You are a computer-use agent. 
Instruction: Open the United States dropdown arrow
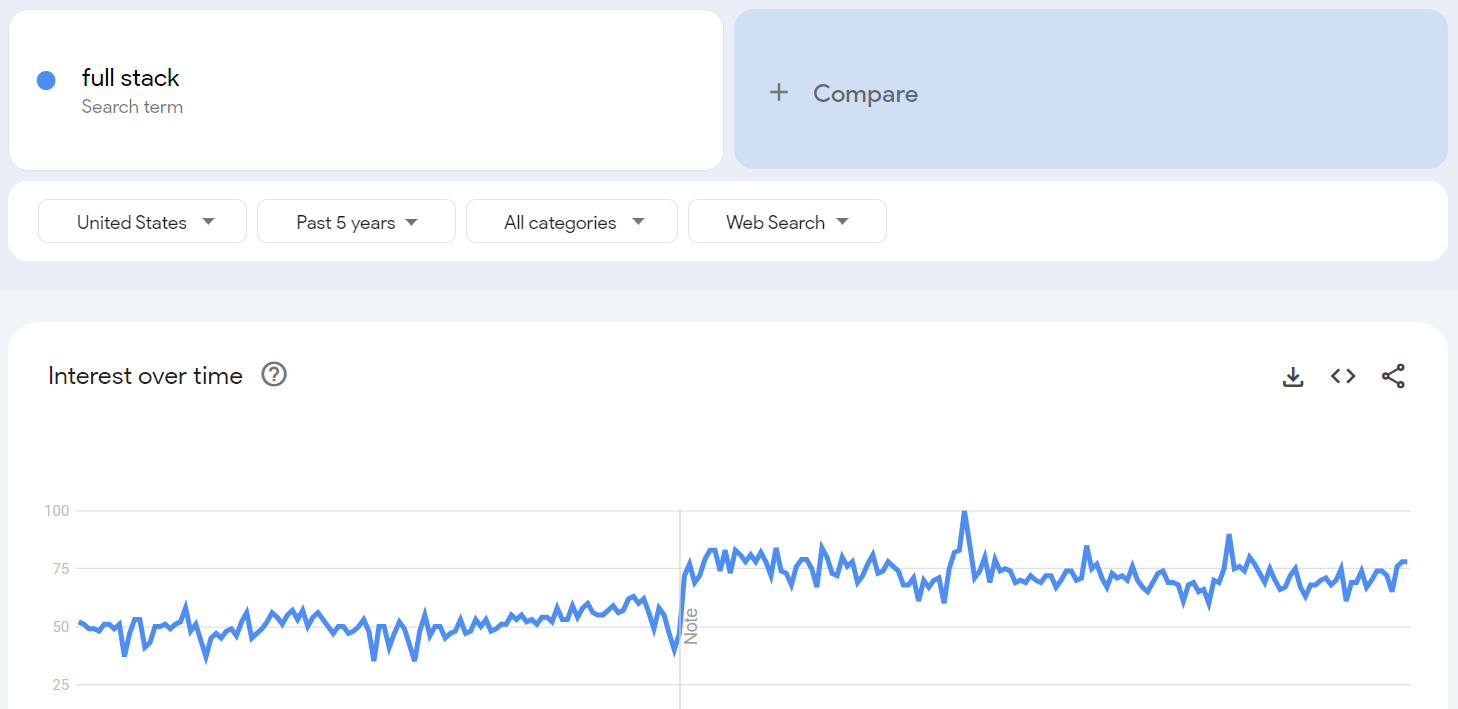(206, 221)
